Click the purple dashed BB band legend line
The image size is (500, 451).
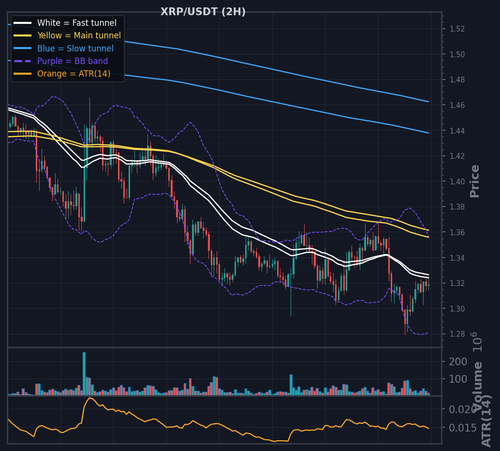[22, 61]
